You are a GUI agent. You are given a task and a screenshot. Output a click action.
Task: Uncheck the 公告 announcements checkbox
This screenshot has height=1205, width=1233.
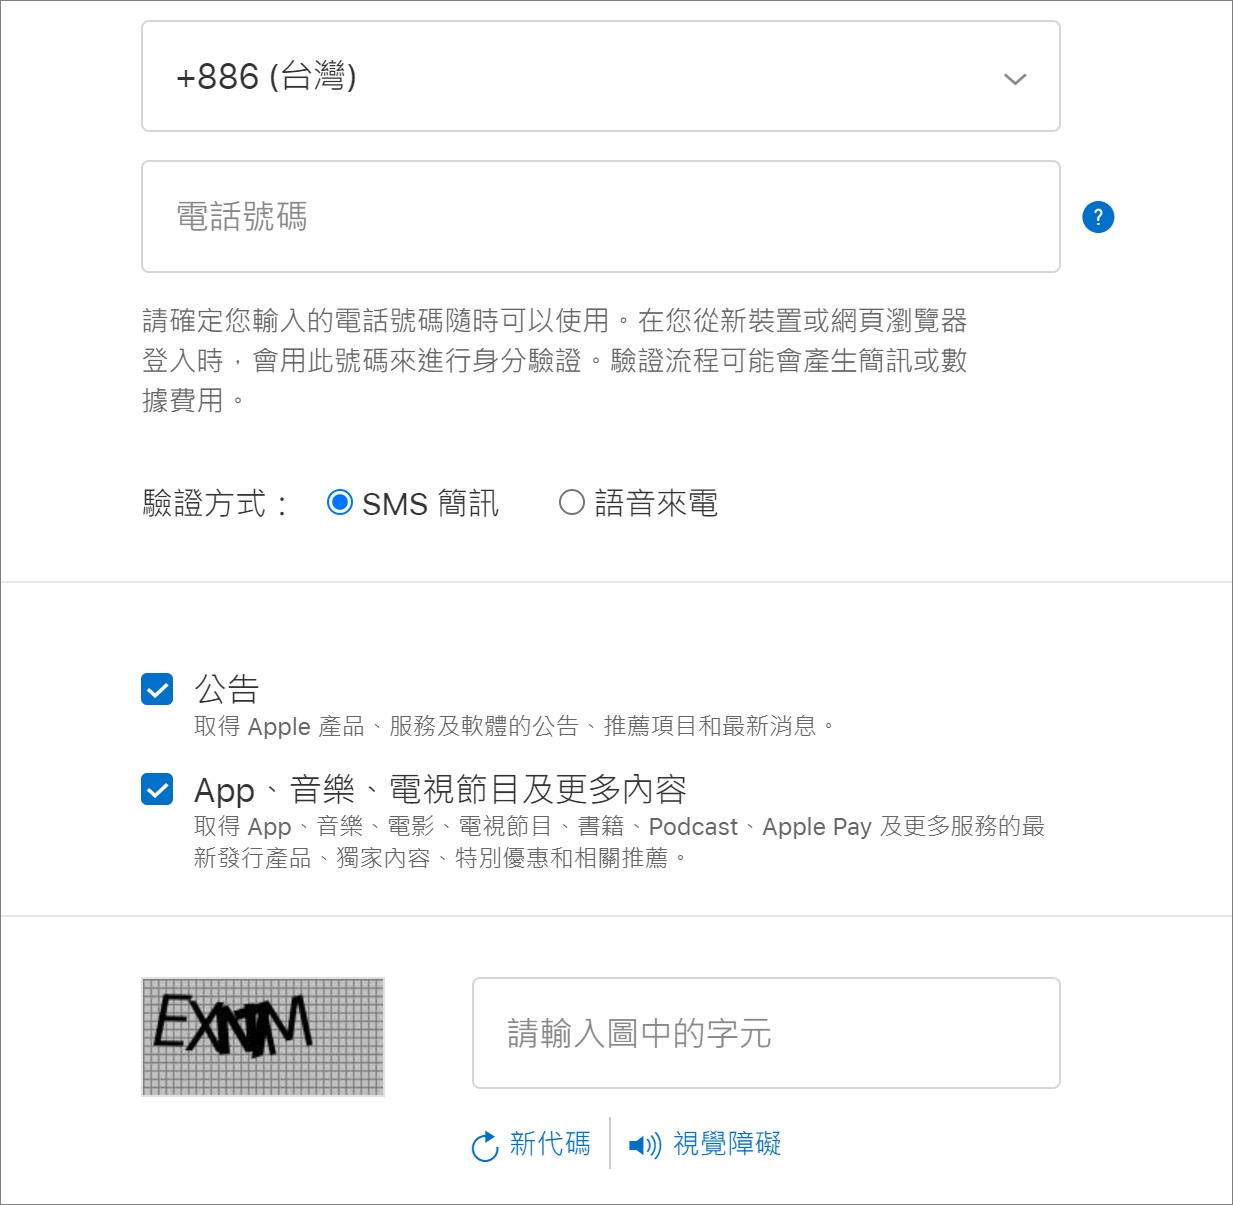click(x=157, y=689)
